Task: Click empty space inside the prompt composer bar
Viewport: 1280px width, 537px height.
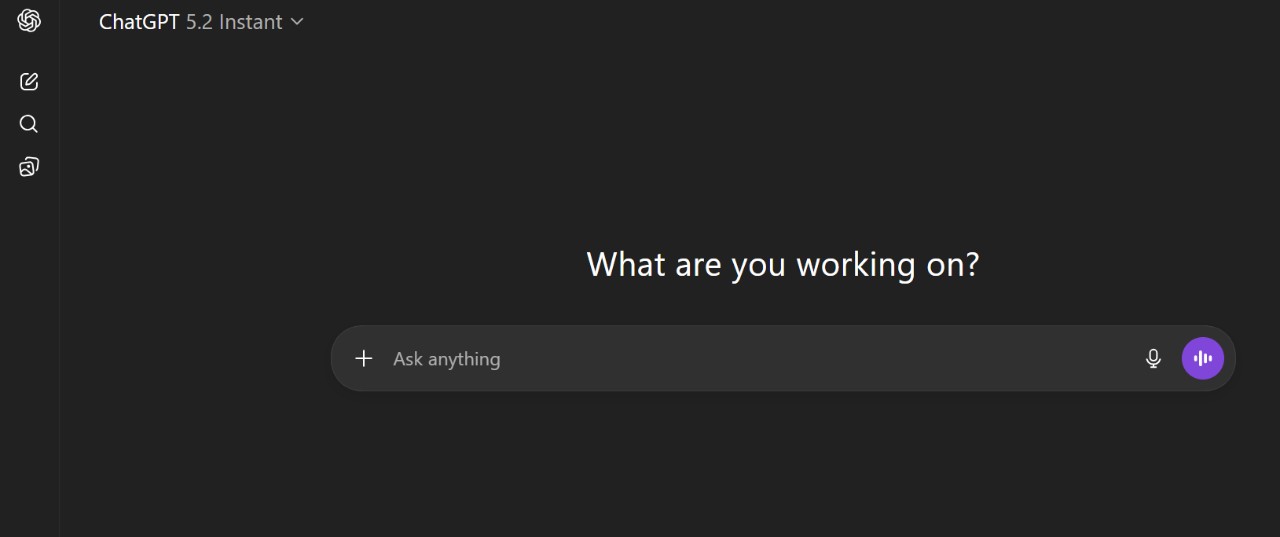Action: [850, 358]
